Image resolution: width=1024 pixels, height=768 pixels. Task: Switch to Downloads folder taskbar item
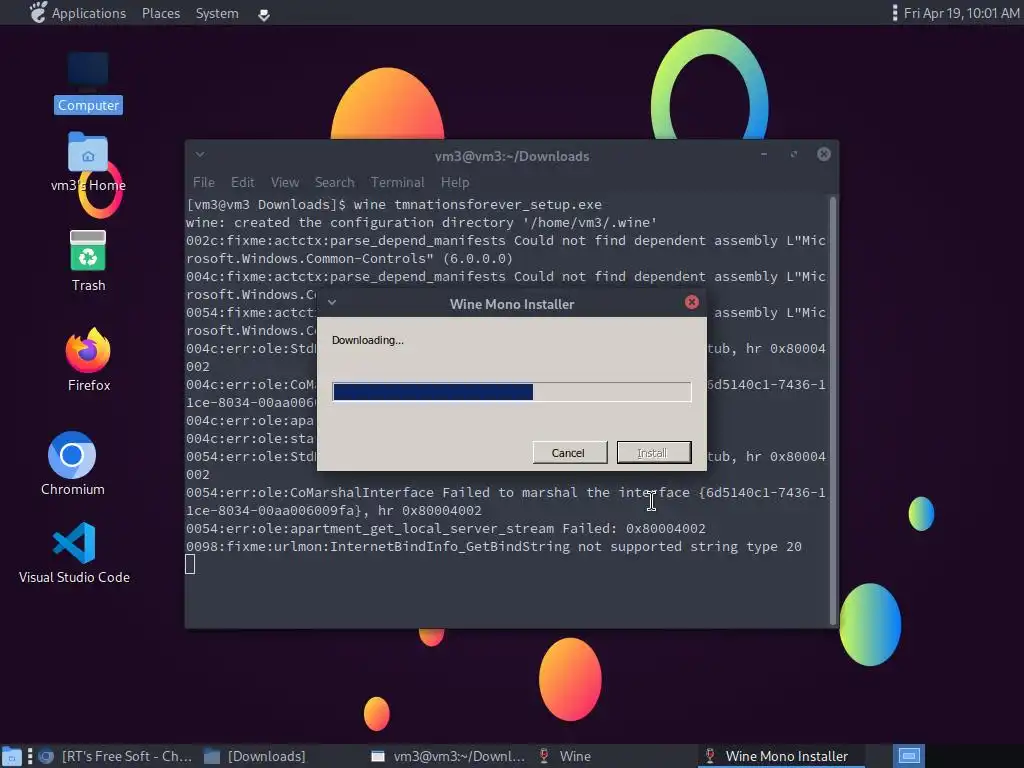pos(255,756)
